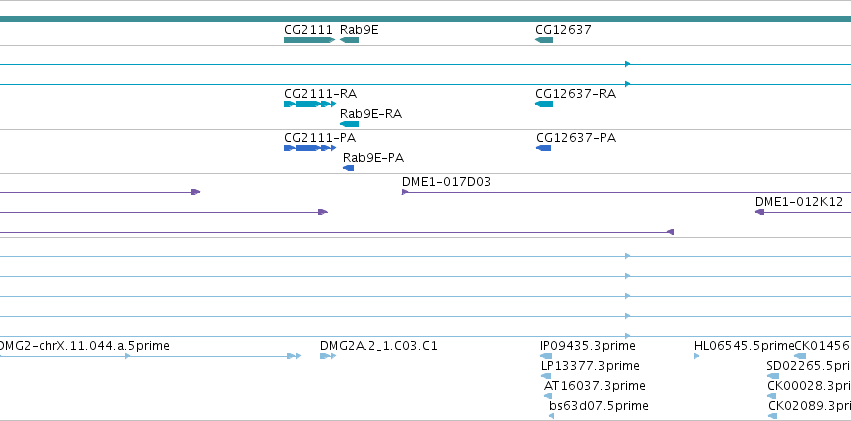The width and height of the screenshot is (851, 421).
Task: Select the SD02265.5prime EST glyph
Action: (773, 376)
